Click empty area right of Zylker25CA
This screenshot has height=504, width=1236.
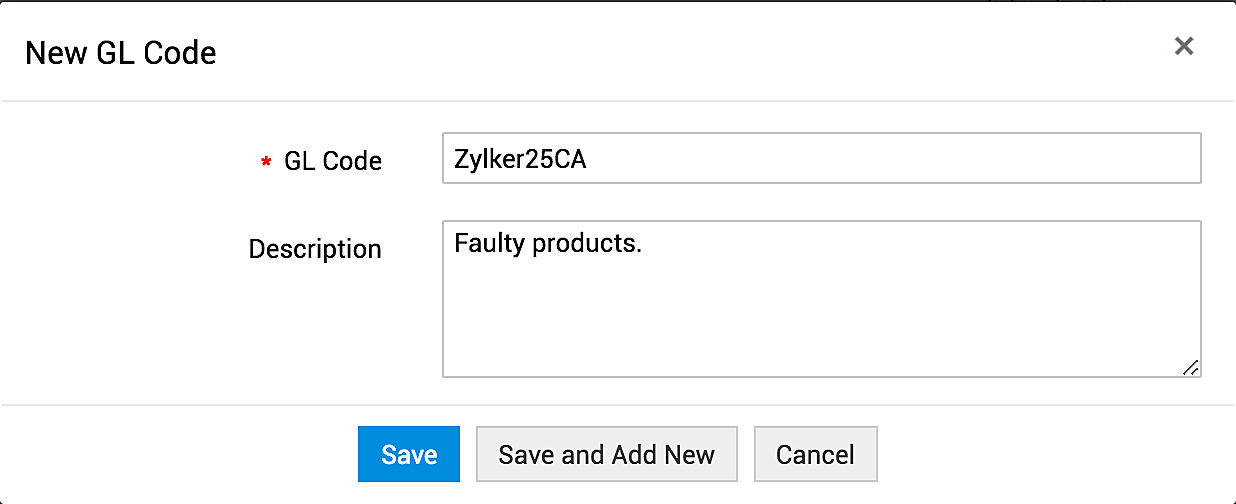click(x=900, y=159)
